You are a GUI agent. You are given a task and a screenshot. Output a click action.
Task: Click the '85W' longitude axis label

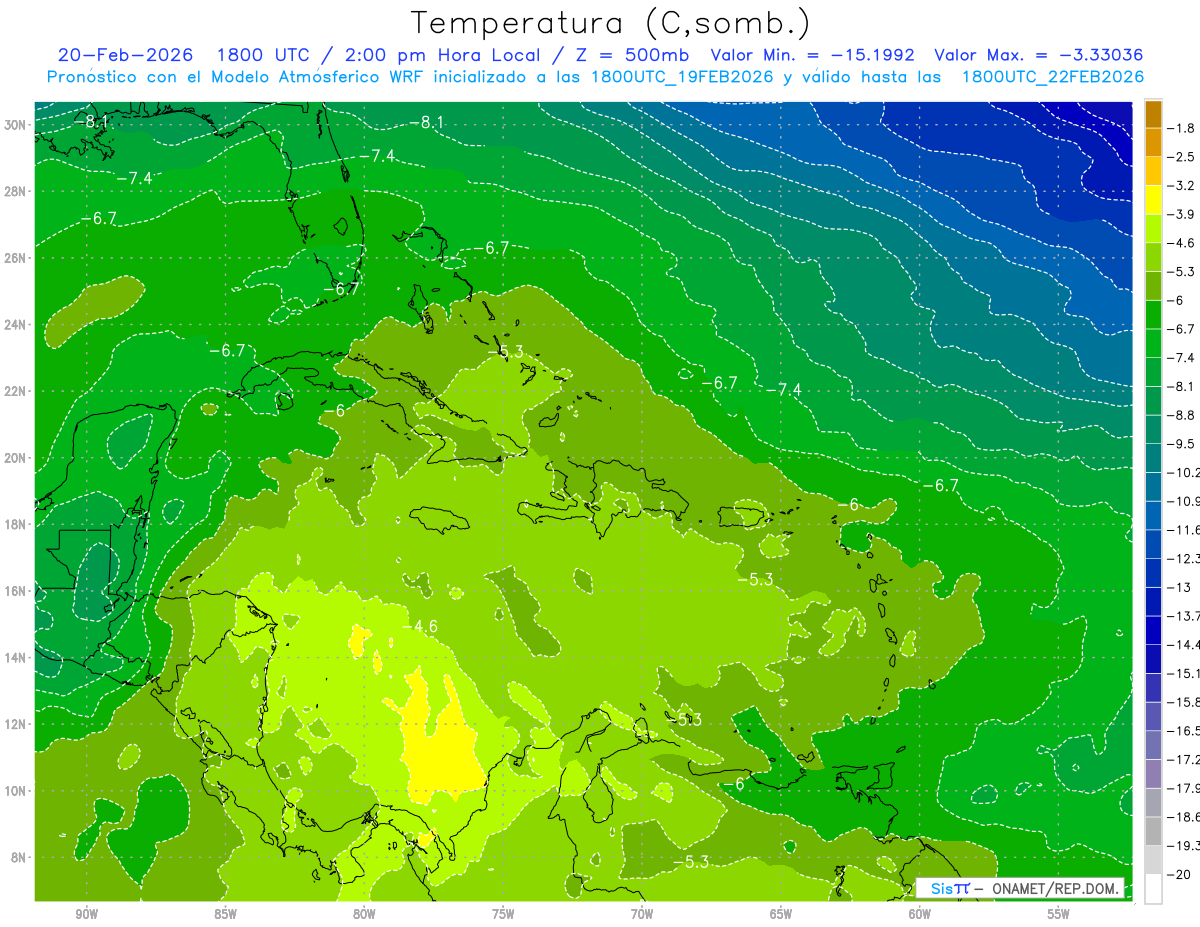point(225,914)
